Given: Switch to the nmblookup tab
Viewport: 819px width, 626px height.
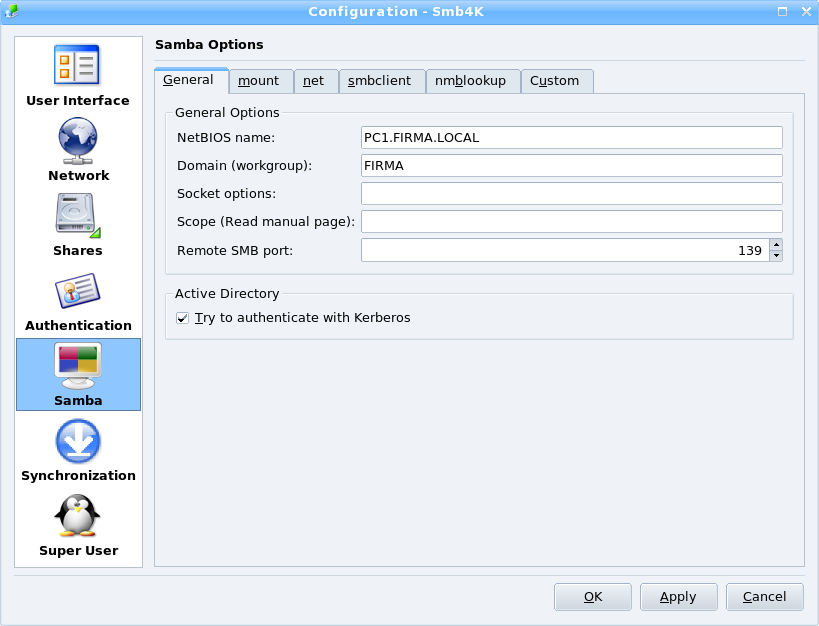Looking at the screenshot, I should (x=473, y=81).
